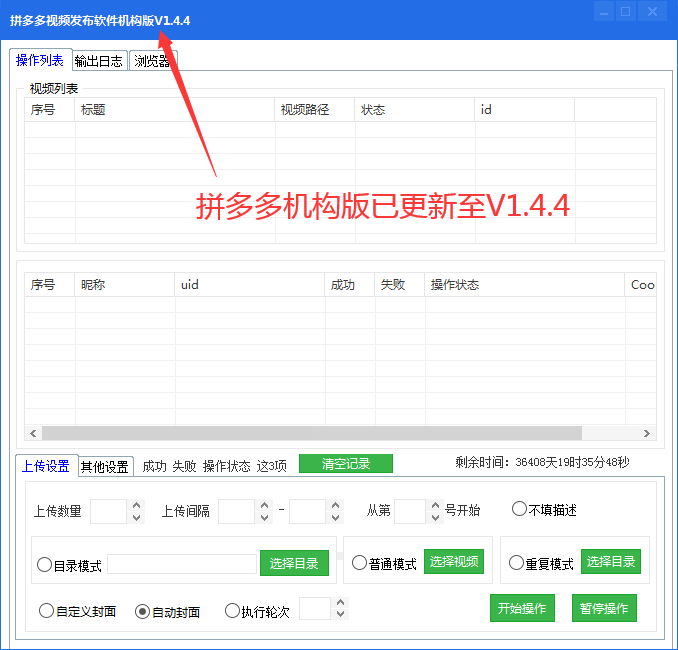Click the 清空记录 button
The width and height of the screenshot is (678, 650).
pyautogui.click(x=346, y=464)
